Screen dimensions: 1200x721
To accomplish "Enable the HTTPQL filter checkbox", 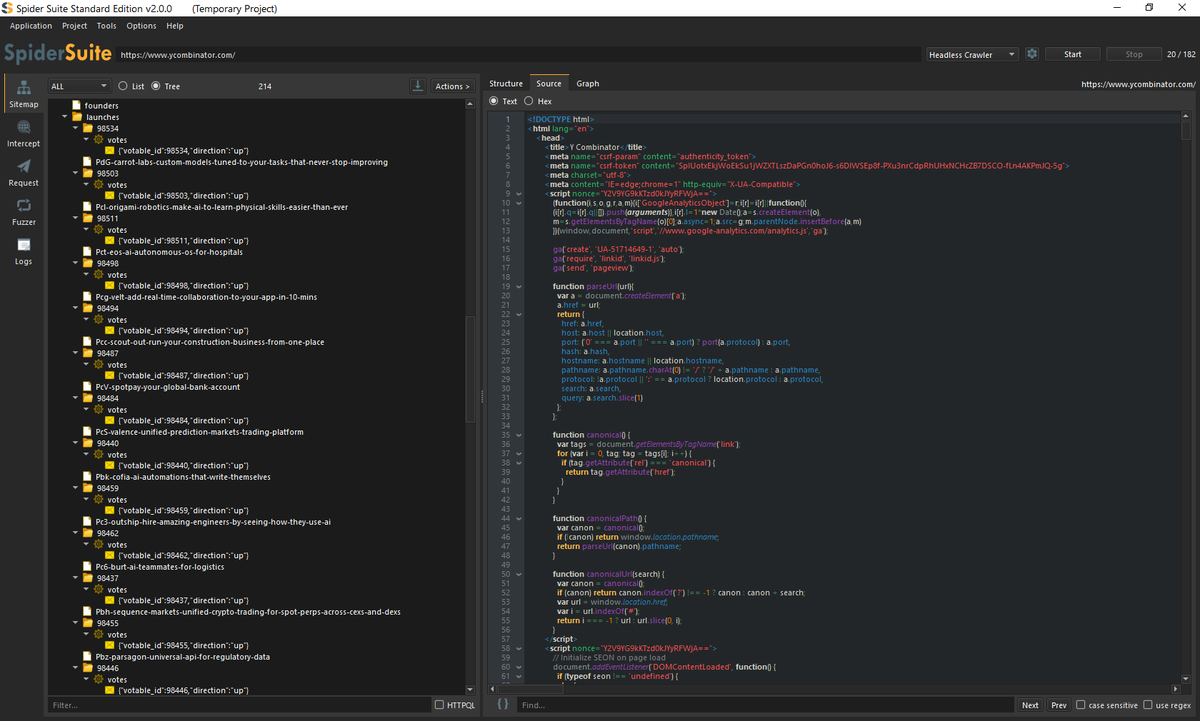I will tap(440, 705).
